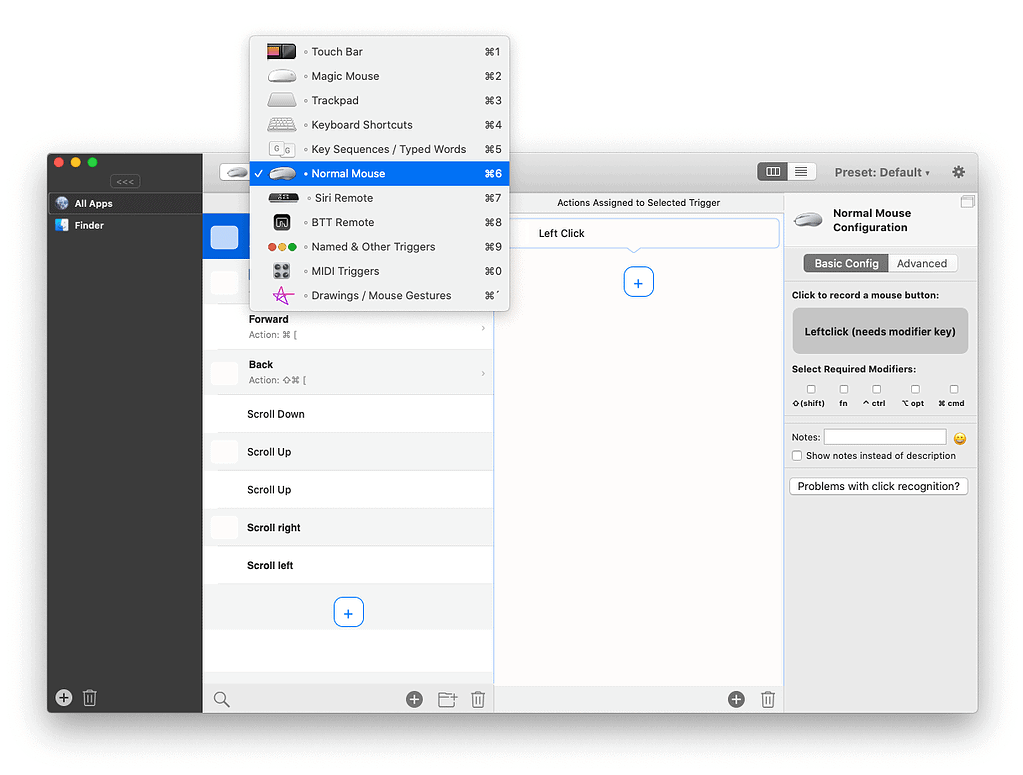Switch to Basic Config tab
The width and height of the screenshot is (1023, 775).
(846, 263)
